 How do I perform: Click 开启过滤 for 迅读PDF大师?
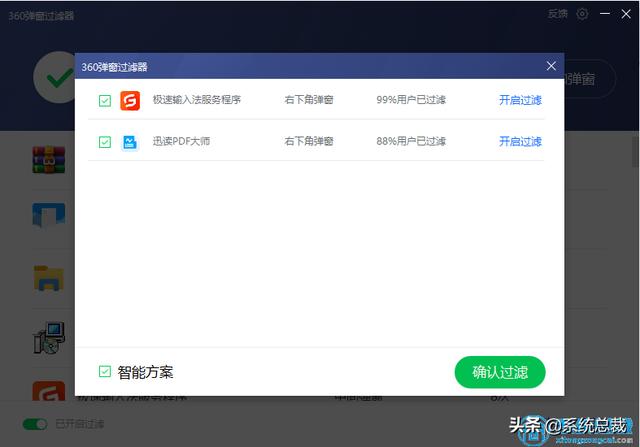(520, 142)
